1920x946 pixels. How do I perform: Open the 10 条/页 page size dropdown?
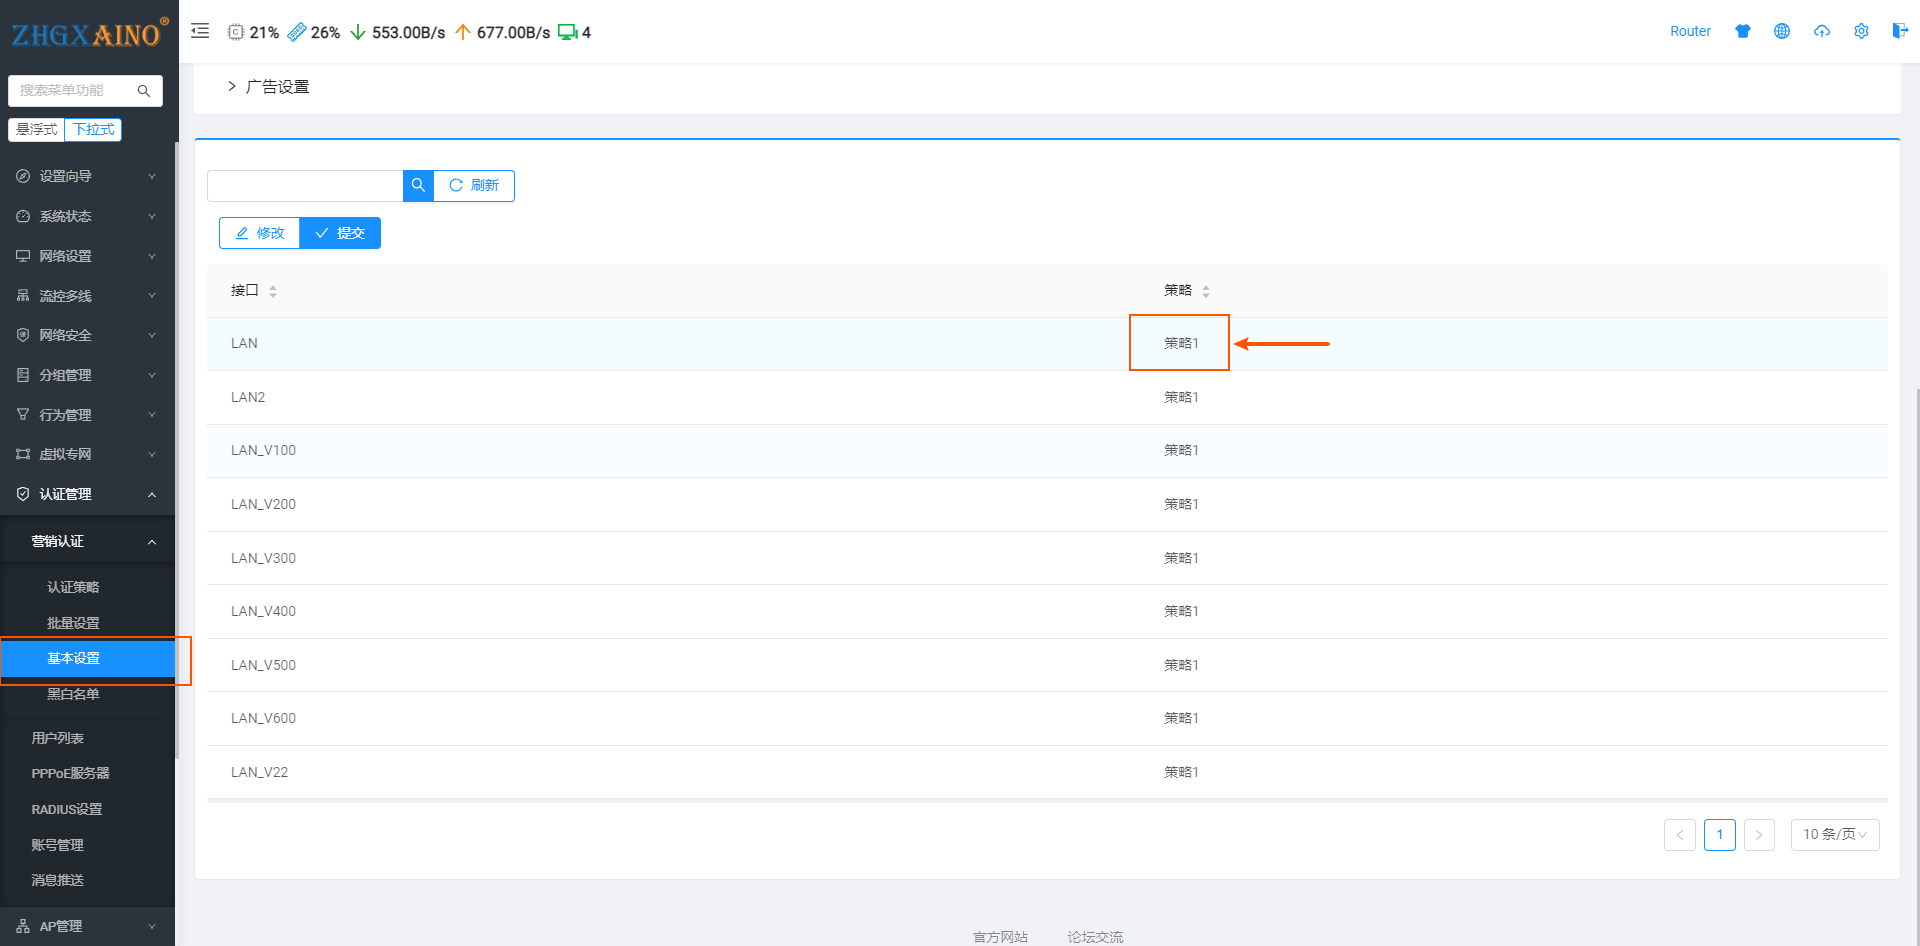[1834, 834]
